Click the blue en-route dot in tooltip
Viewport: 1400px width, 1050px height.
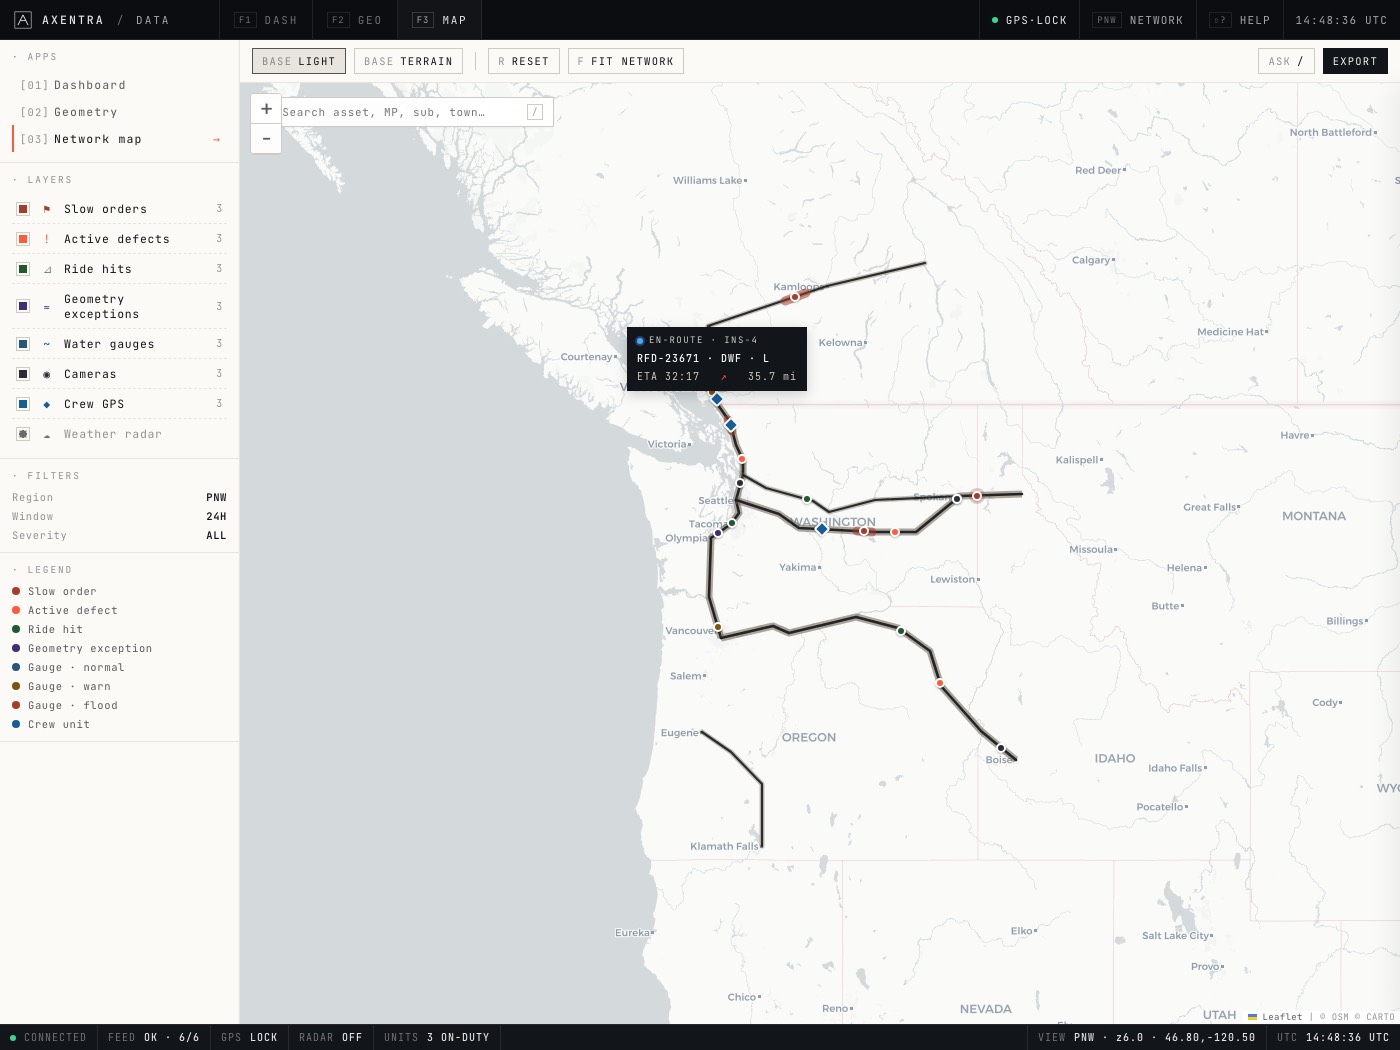(640, 341)
